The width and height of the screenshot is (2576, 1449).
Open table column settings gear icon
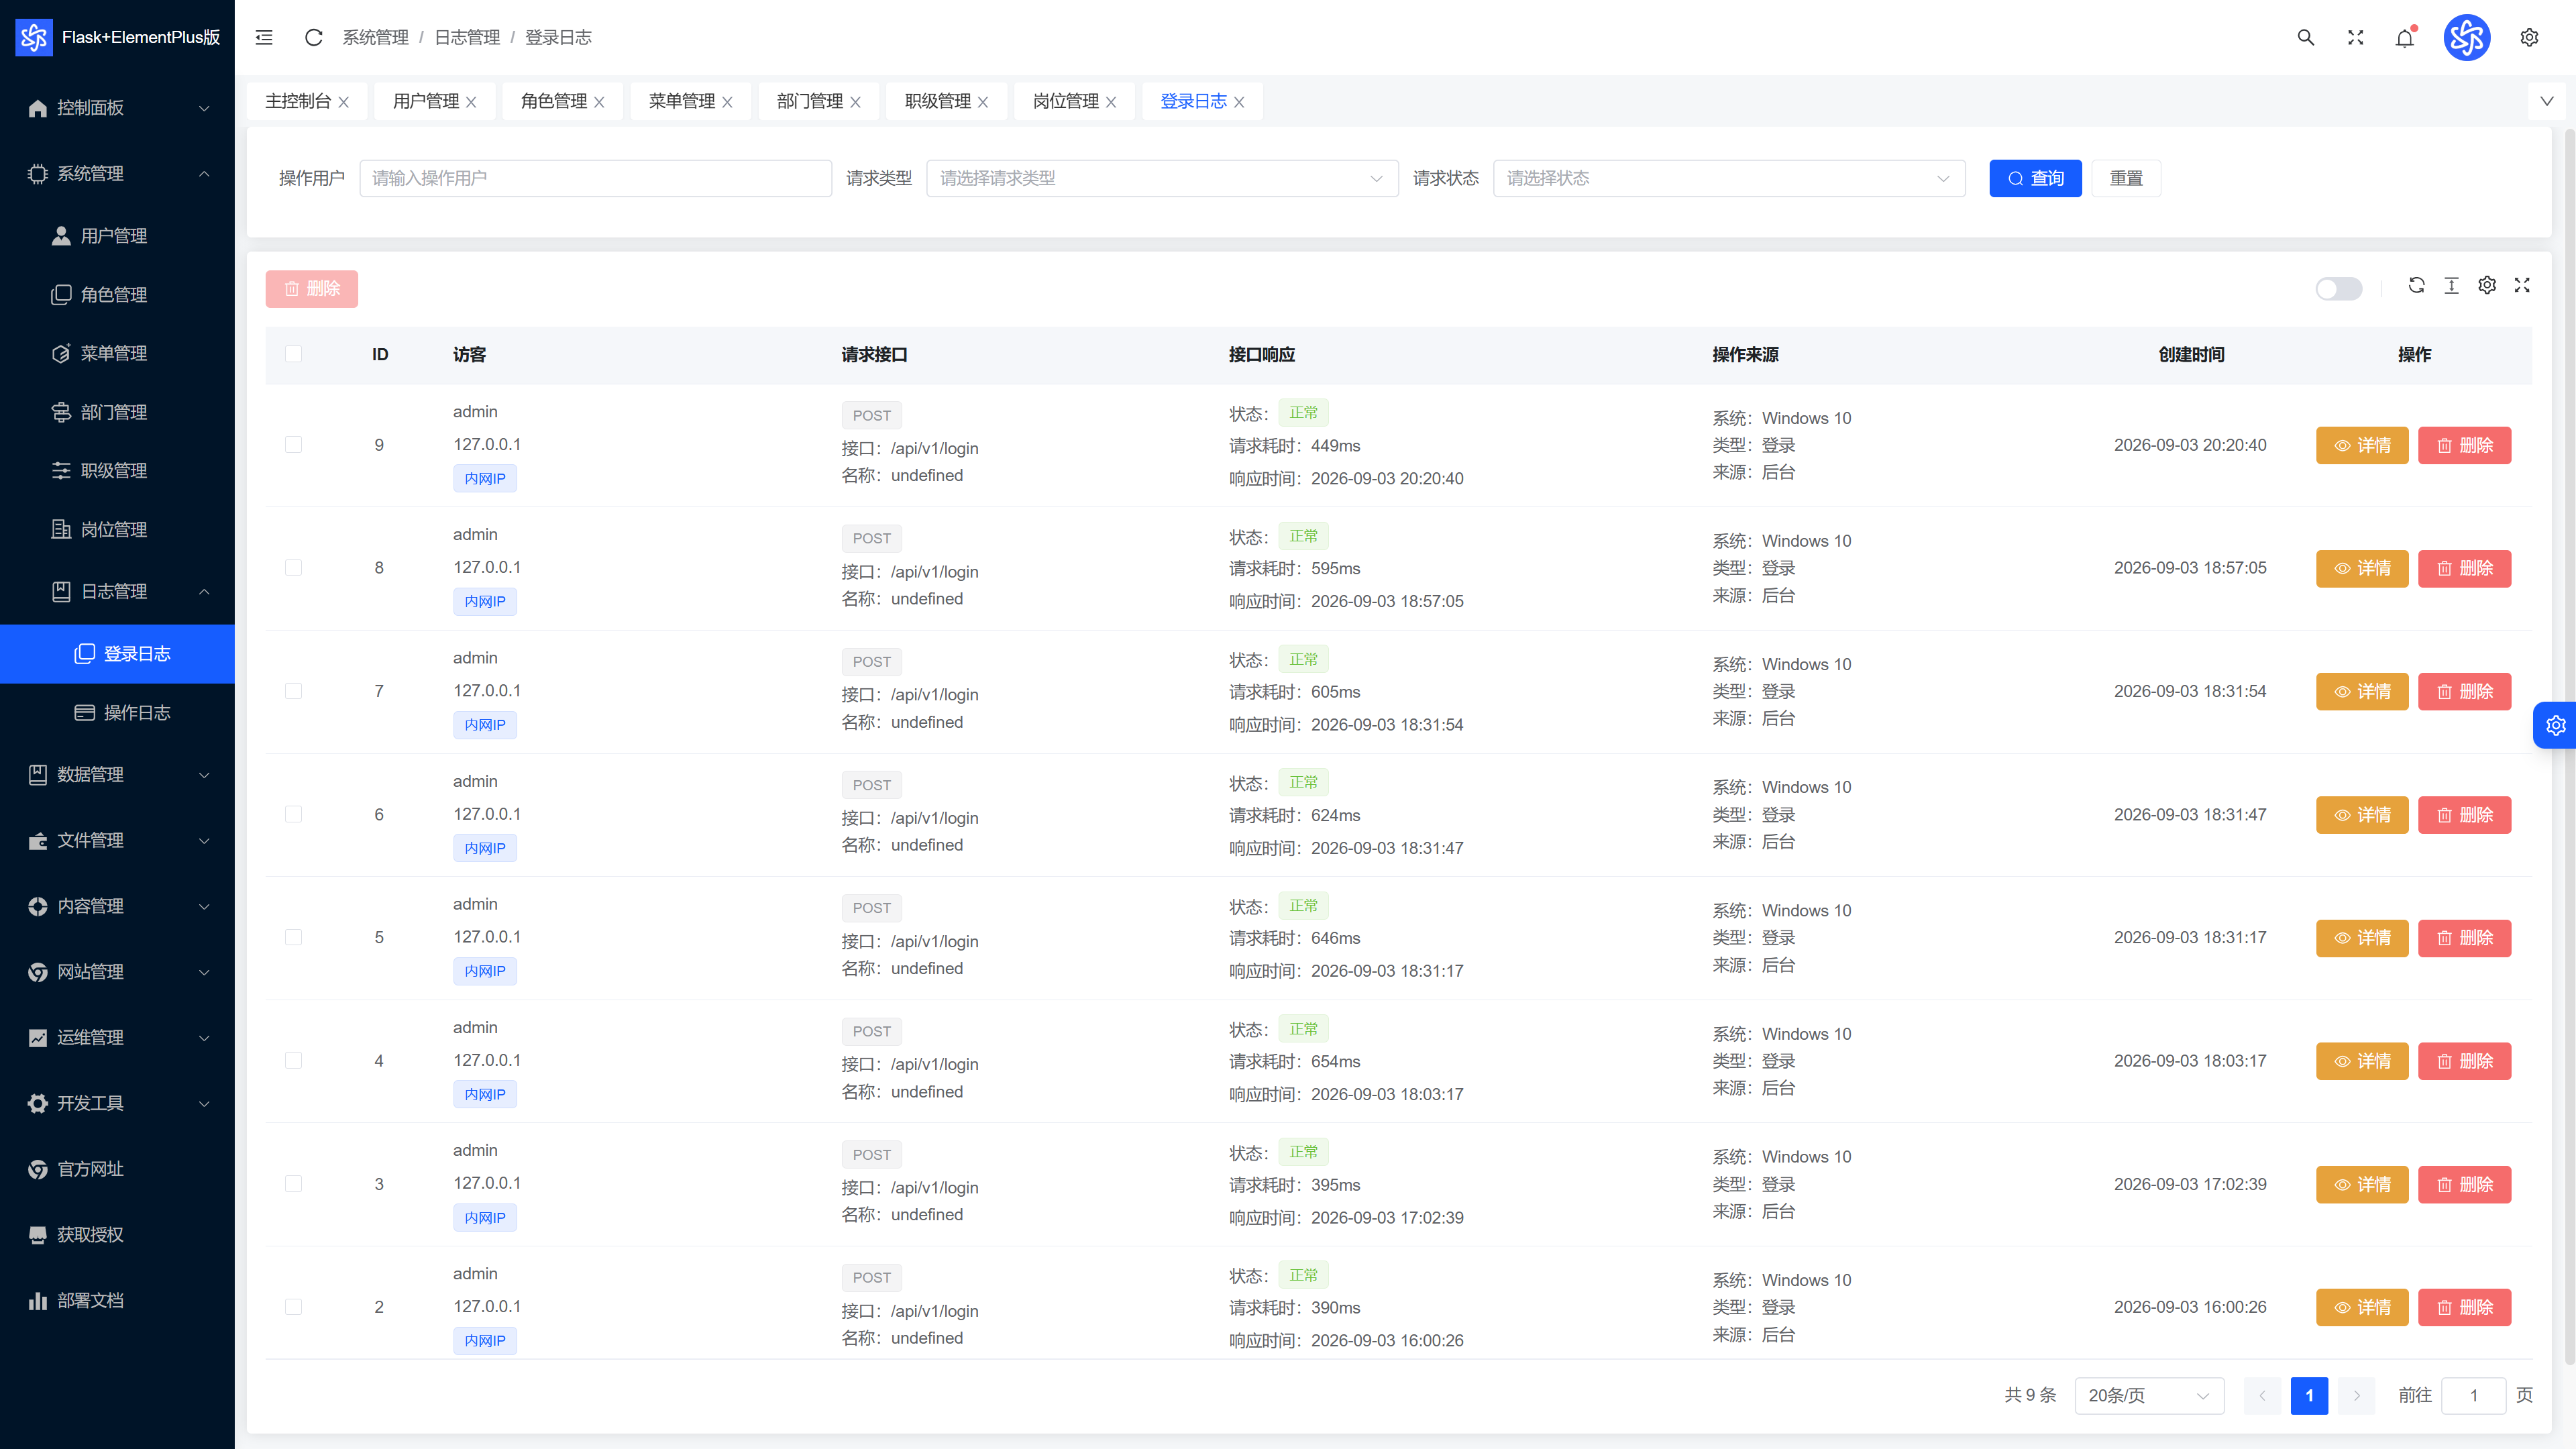tap(2486, 285)
